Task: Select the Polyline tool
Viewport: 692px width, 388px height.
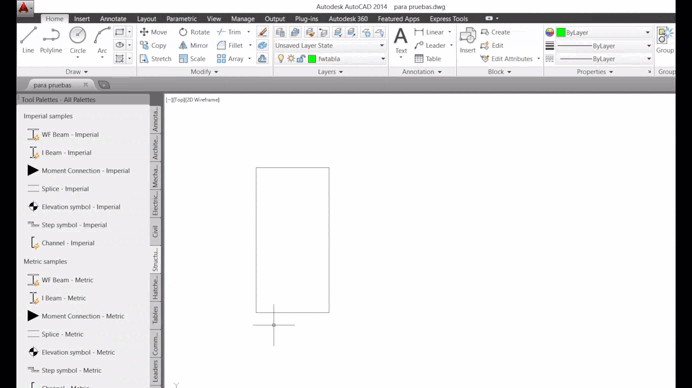Action: coord(51,40)
